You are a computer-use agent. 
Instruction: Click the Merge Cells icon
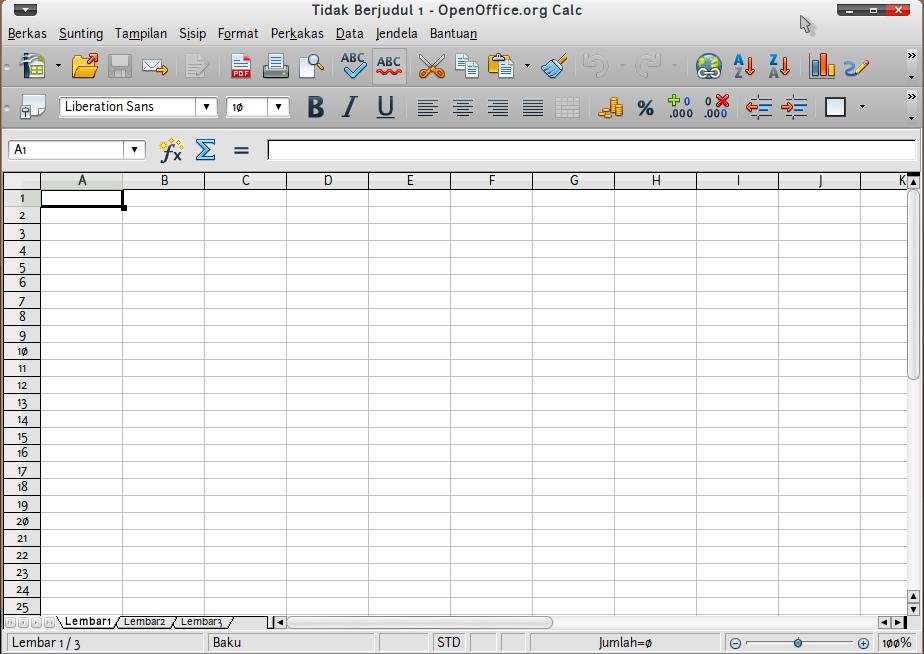(567, 108)
